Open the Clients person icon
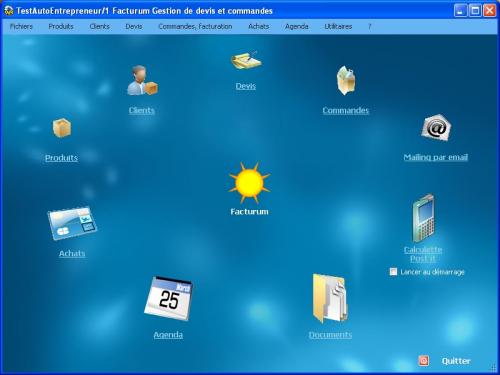Screen dimensions: 500x375 [x=142, y=81]
